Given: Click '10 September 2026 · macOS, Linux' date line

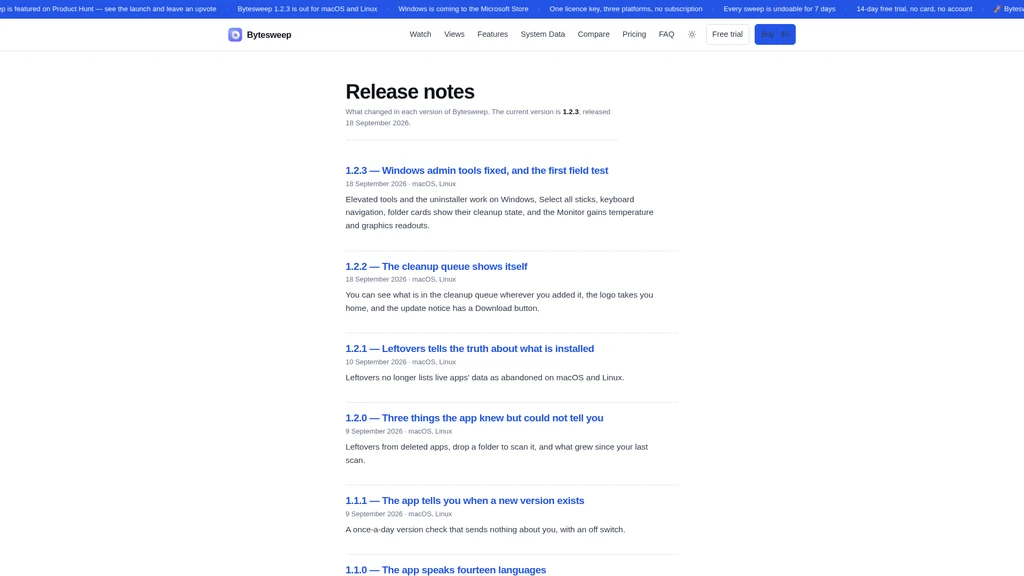Looking at the screenshot, I should pyautogui.click(x=400, y=362).
